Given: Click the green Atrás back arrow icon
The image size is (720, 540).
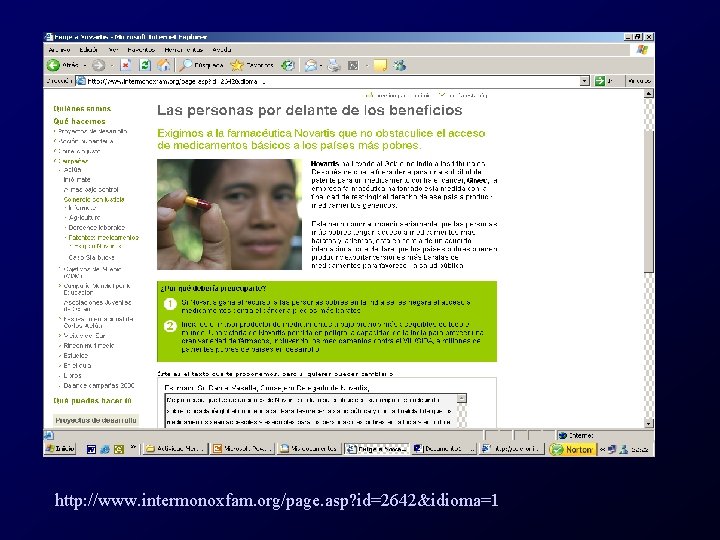Looking at the screenshot, I should (x=53, y=66).
